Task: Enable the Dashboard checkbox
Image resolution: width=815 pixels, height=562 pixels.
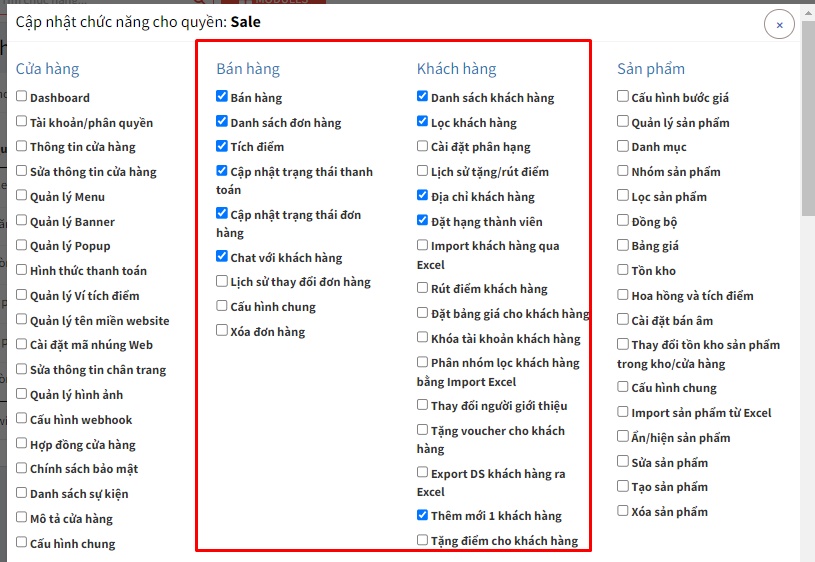Action: 21,97
